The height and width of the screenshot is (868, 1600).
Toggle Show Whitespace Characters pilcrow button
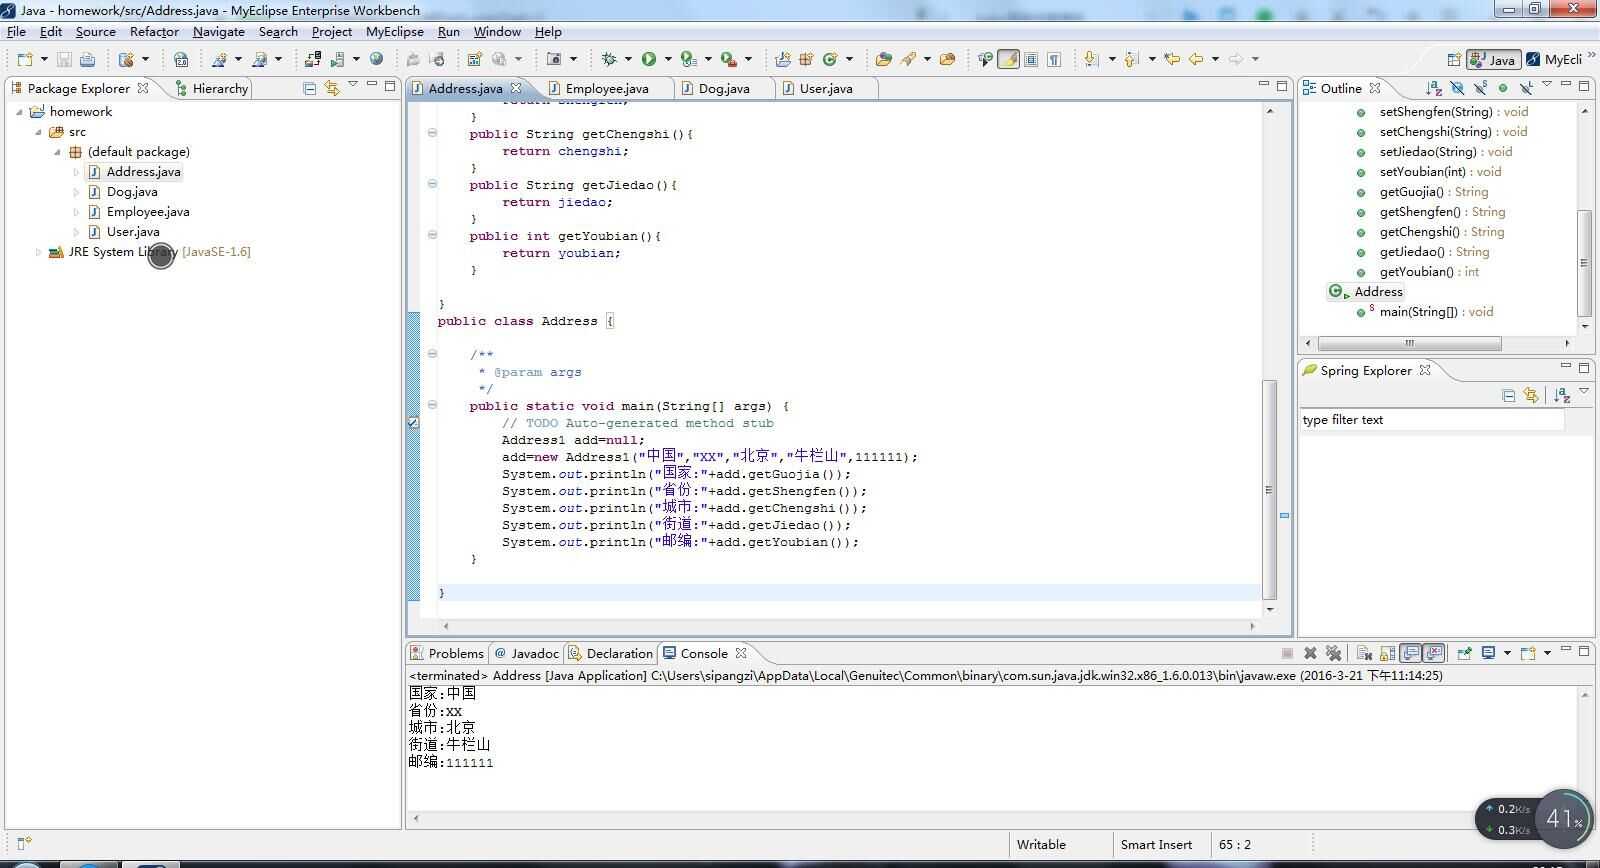(x=1054, y=59)
